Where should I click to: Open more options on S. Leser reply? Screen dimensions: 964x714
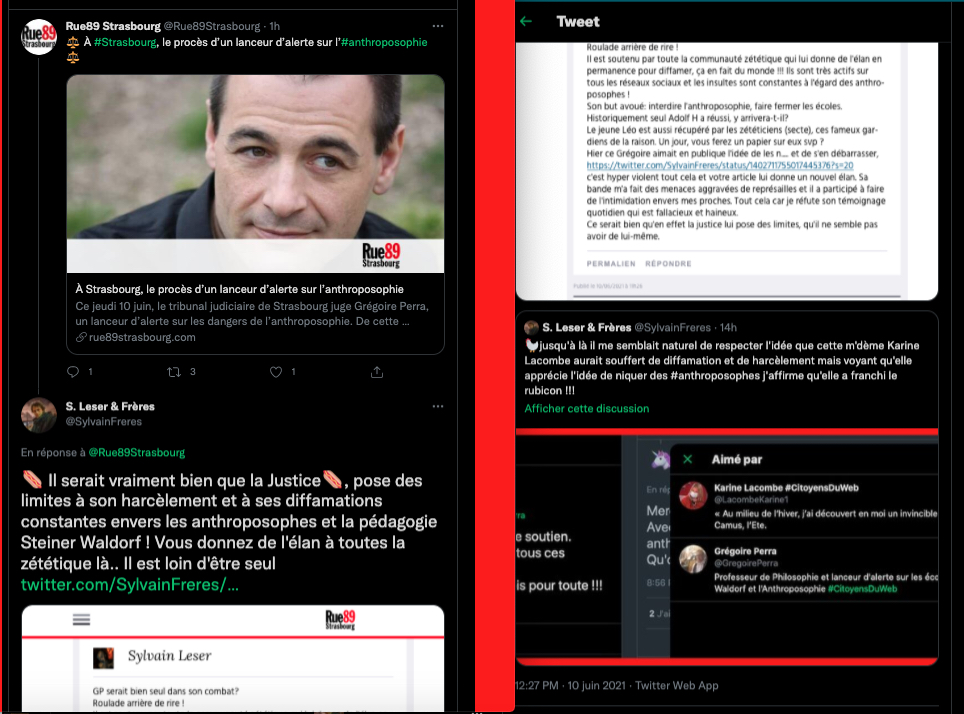[437, 407]
